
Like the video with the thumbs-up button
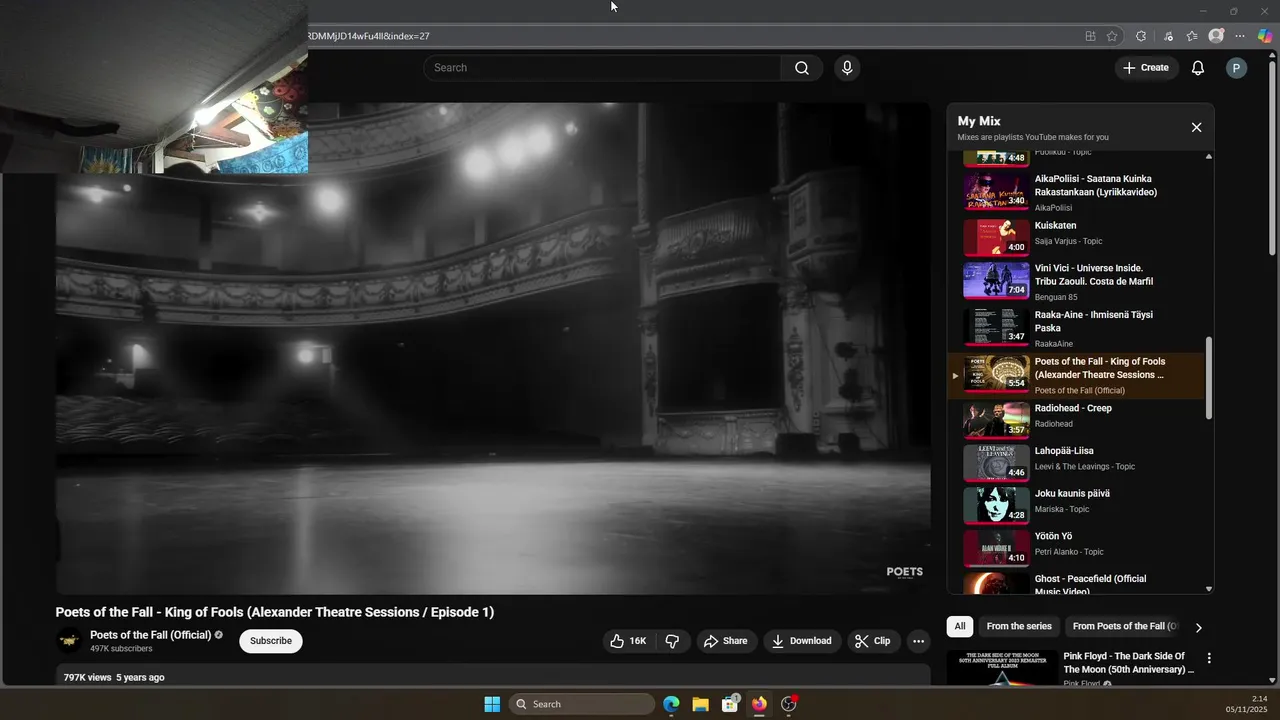coord(629,641)
